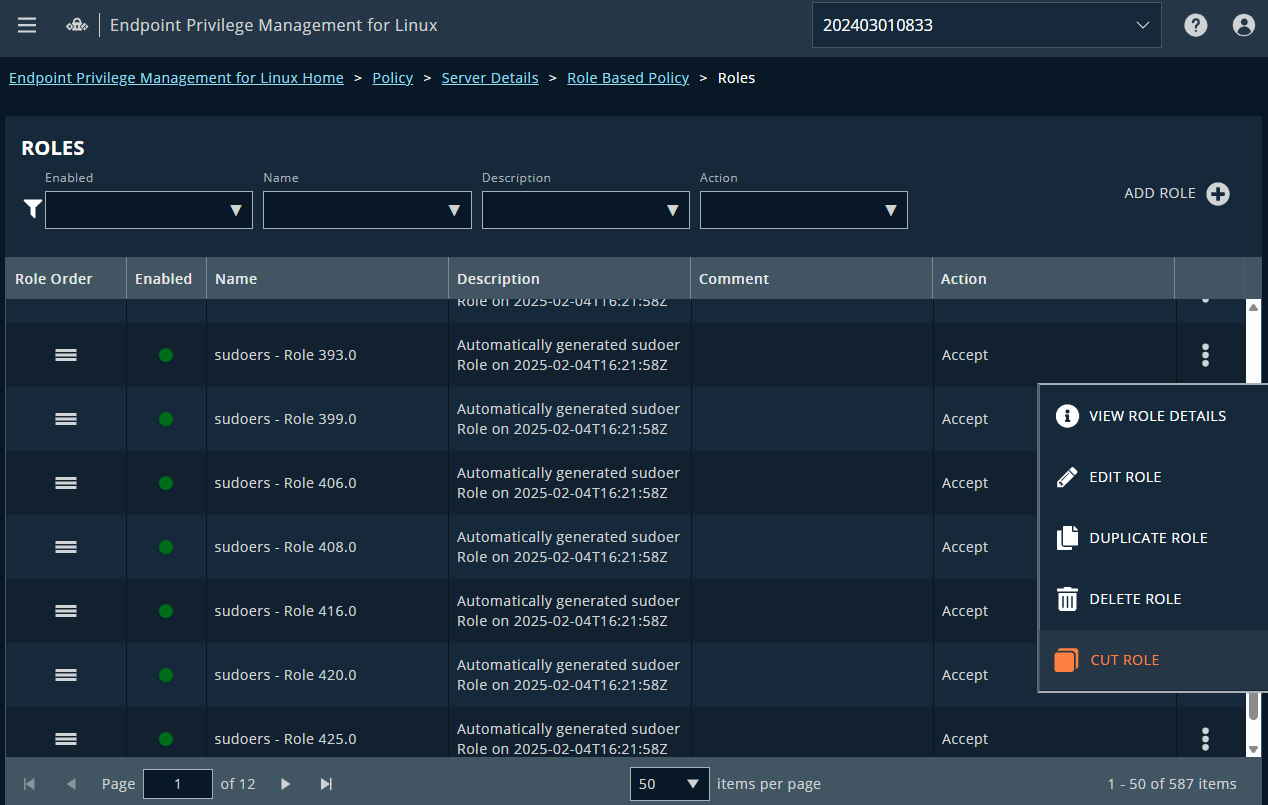Click the table vertical scrollbar thumb

click(x=1253, y=705)
